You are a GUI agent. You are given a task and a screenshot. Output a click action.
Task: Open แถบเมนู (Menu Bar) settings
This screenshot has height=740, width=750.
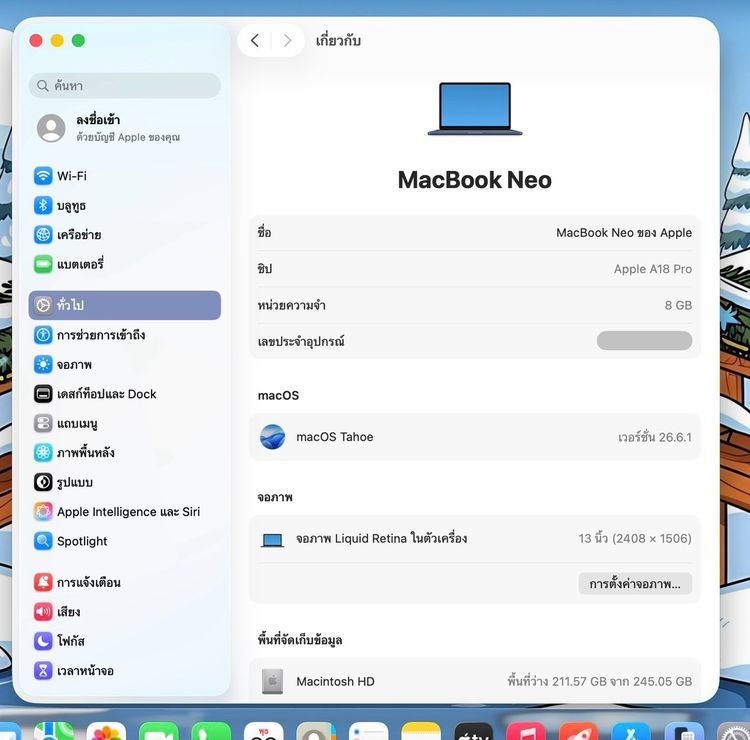[124, 423]
